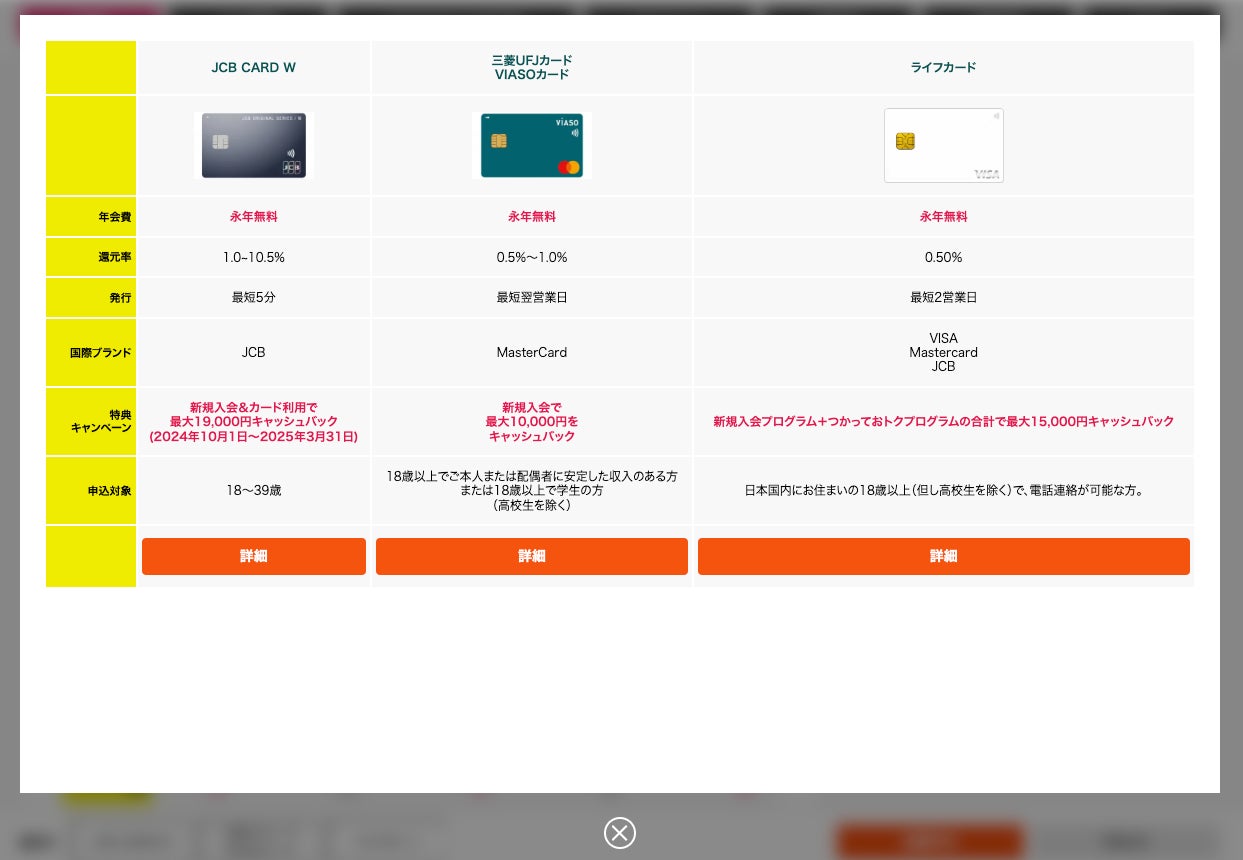This screenshot has height=860, width=1243.
Task: Click the VISA Mastercard JCB brand cell
Action: pos(944,353)
